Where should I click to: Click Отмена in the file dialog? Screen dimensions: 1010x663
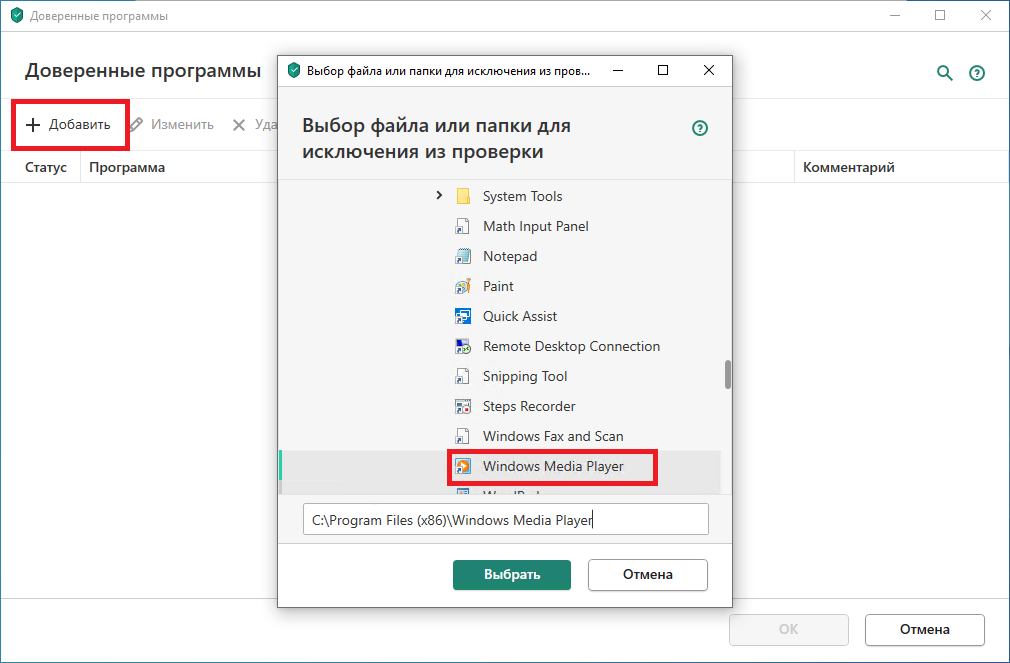click(647, 575)
